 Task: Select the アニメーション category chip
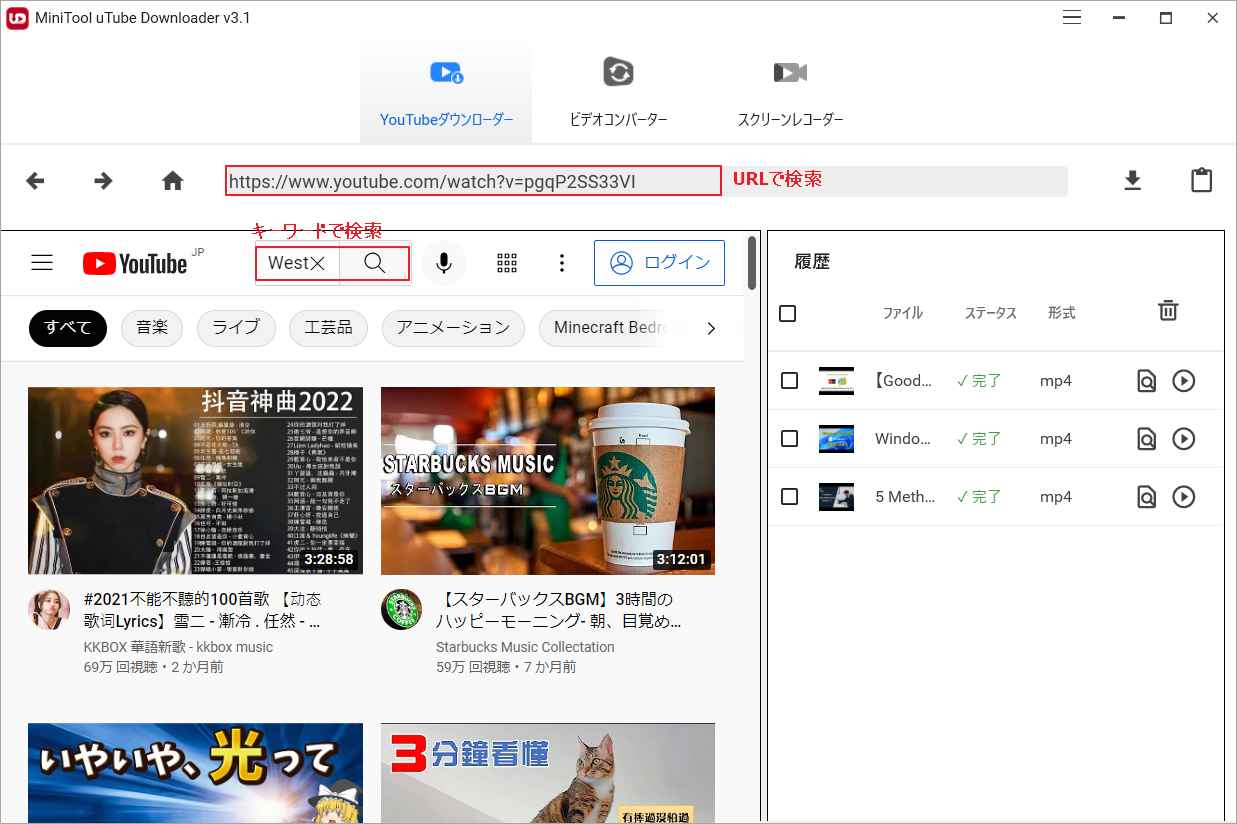coord(453,328)
